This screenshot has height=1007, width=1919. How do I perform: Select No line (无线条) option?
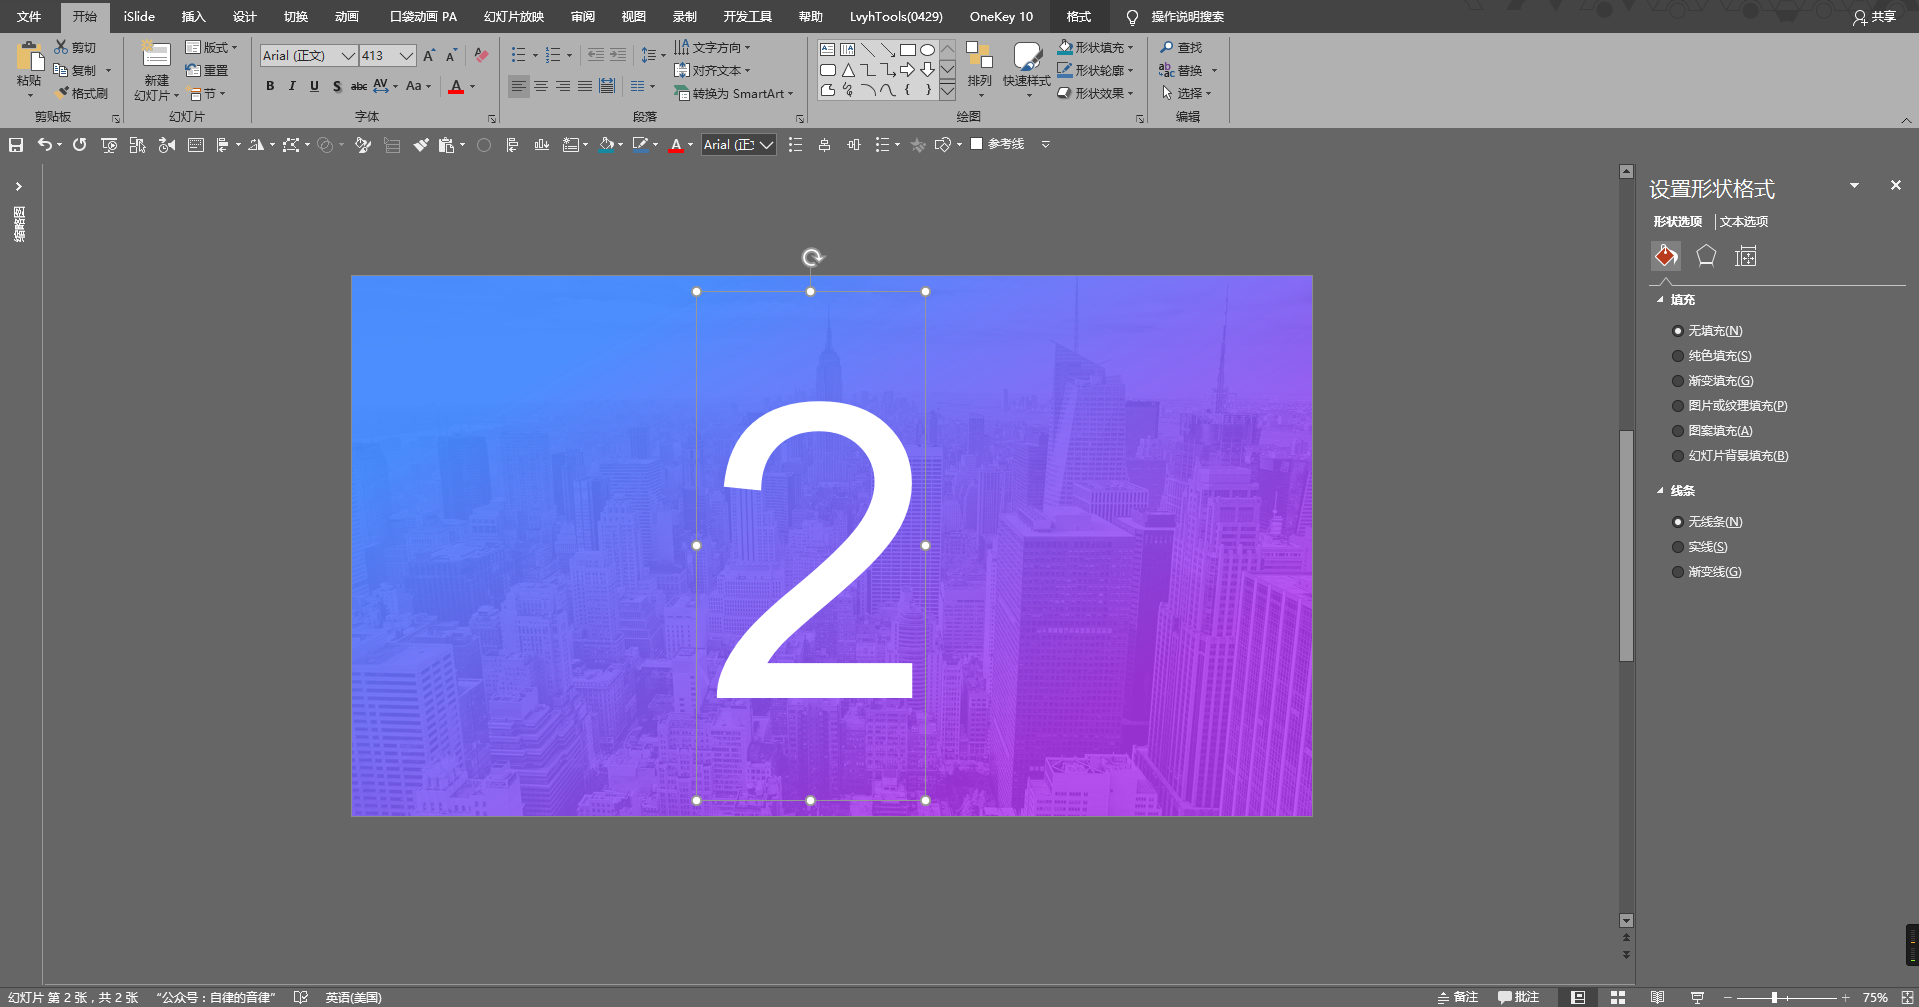tap(1707, 522)
